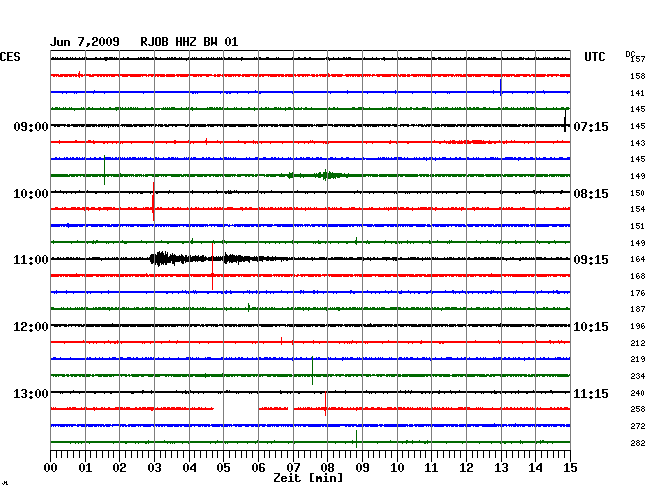Select the DC value "141"
Screen dimensions: 650x494
pyautogui.click(x=638, y=93)
